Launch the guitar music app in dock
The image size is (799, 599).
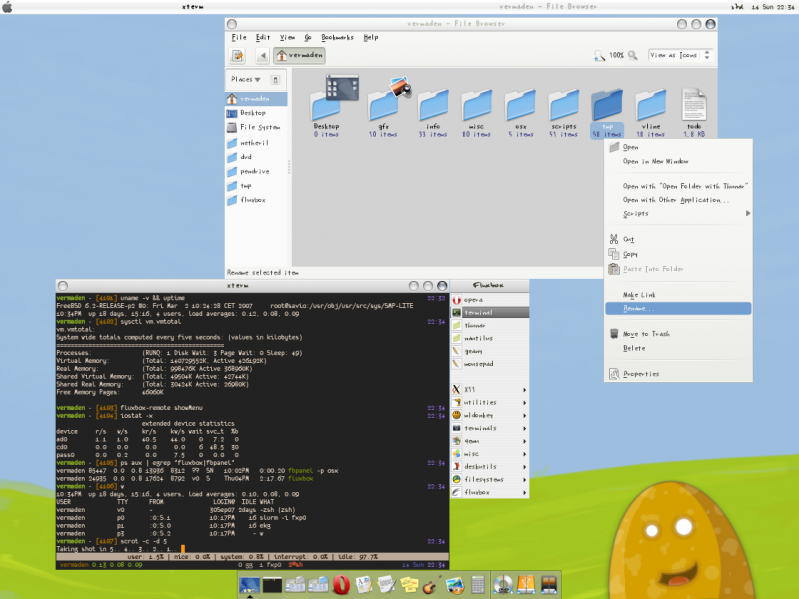(x=430, y=585)
